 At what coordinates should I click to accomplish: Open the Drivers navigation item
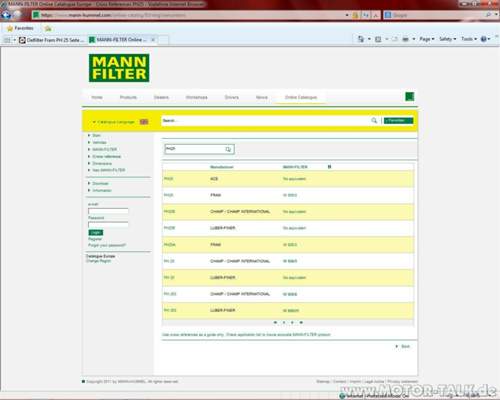(232, 97)
